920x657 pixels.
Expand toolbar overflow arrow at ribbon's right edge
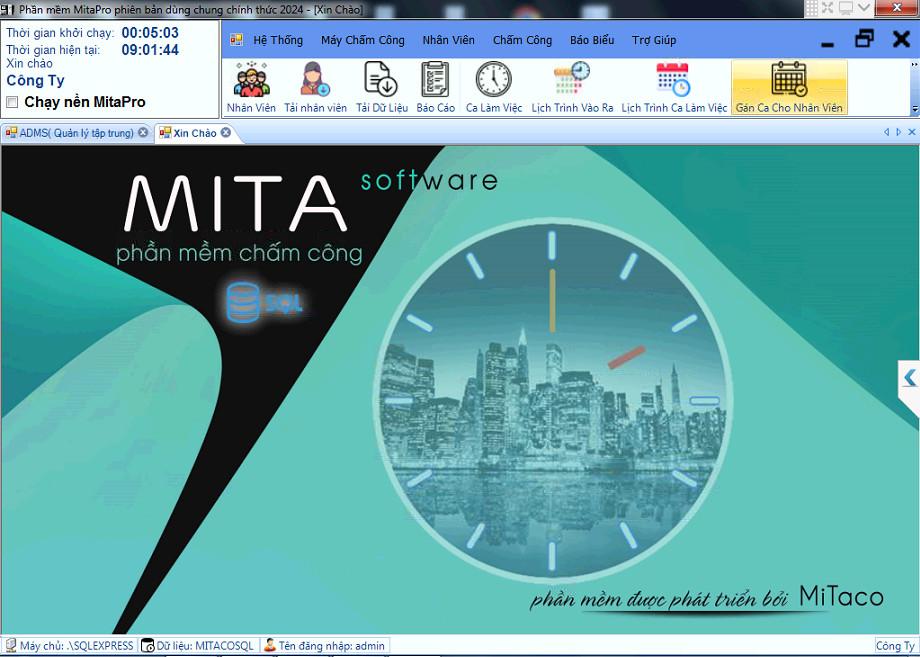(x=914, y=109)
